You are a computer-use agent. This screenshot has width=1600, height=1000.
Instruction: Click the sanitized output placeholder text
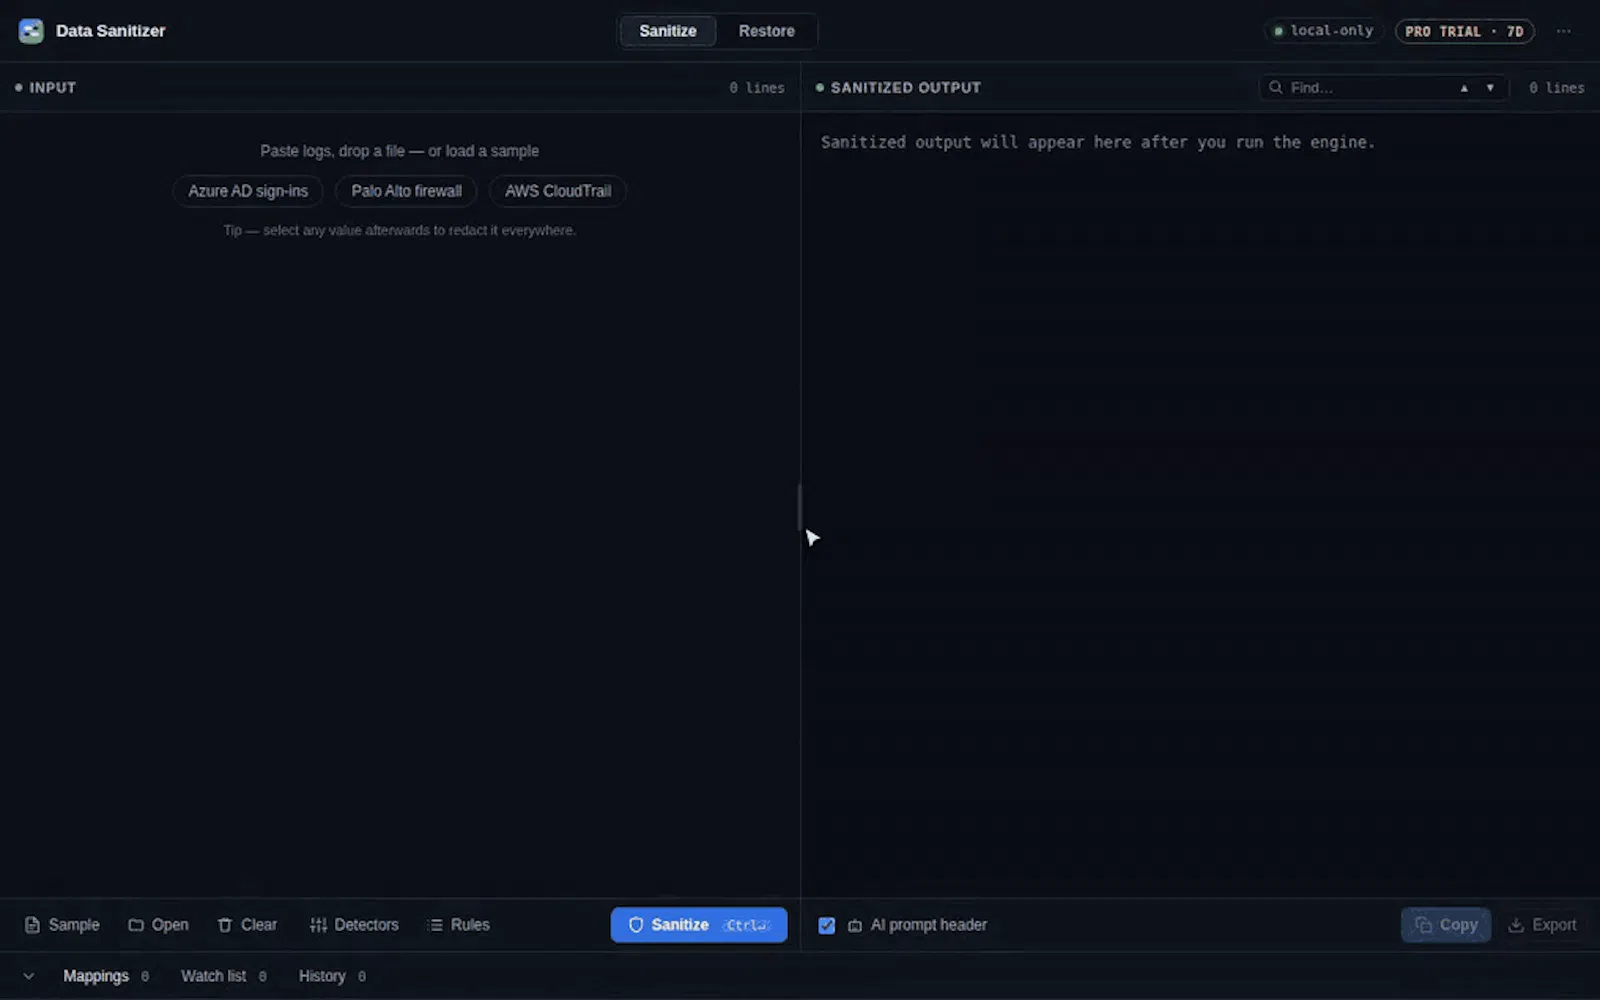pos(1098,142)
